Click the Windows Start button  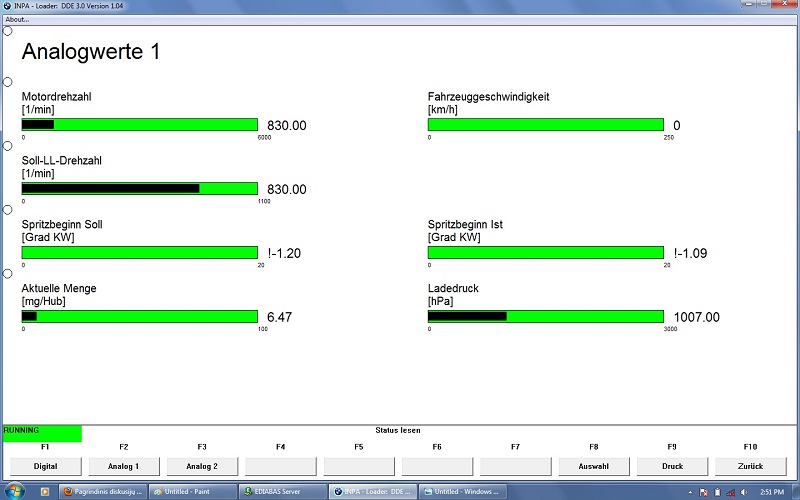coord(12,491)
